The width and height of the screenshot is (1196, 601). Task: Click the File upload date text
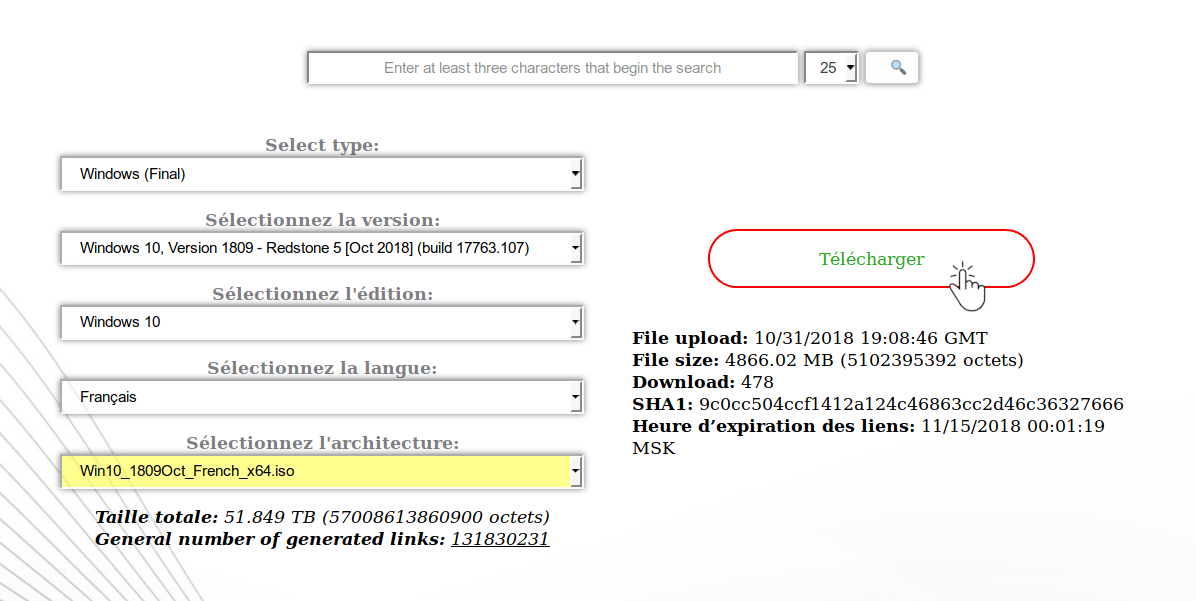pos(870,338)
